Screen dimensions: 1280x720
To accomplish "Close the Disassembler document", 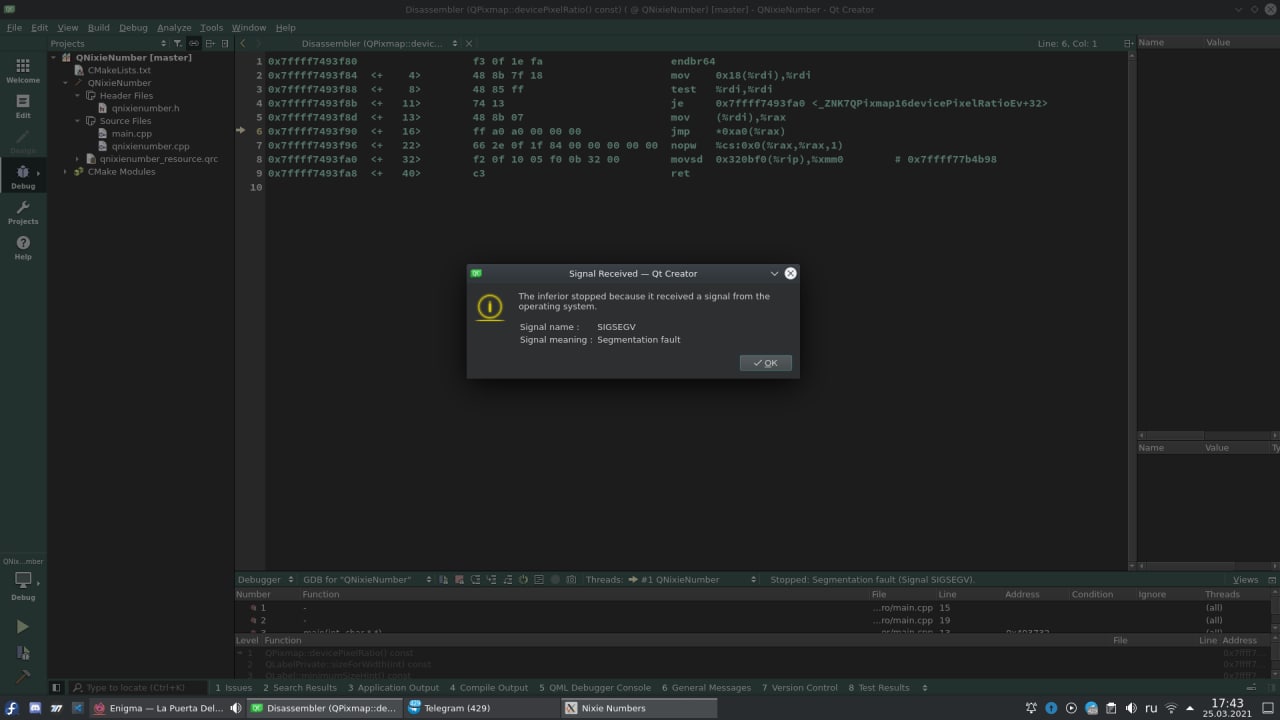I will pyautogui.click(x=469, y=43).
